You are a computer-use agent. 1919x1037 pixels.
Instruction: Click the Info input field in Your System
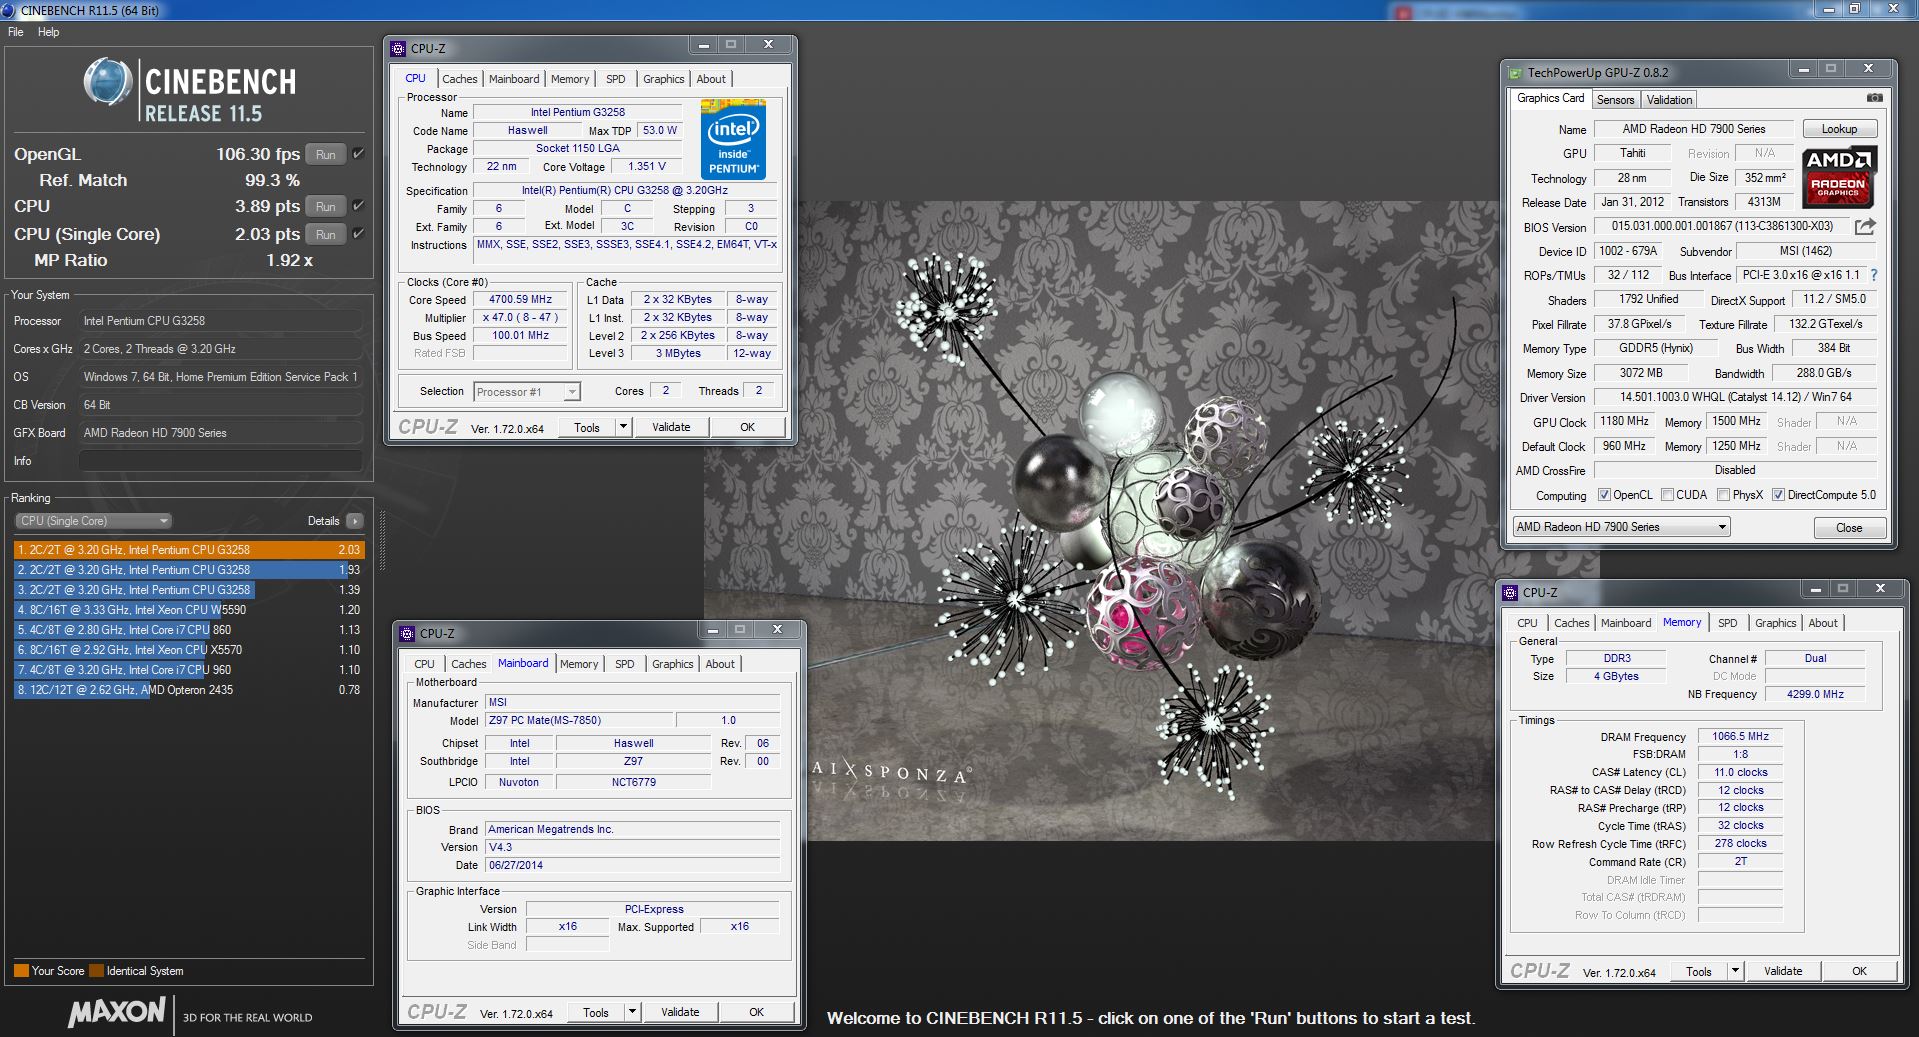[221, 461]
